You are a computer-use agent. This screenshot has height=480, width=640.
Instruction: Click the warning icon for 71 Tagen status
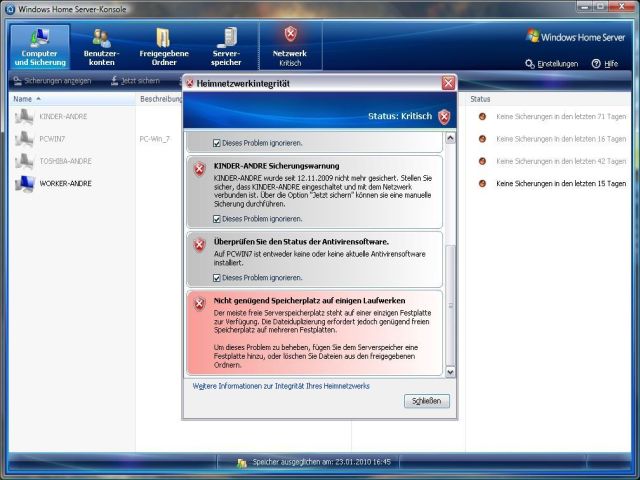click(482, 117)
